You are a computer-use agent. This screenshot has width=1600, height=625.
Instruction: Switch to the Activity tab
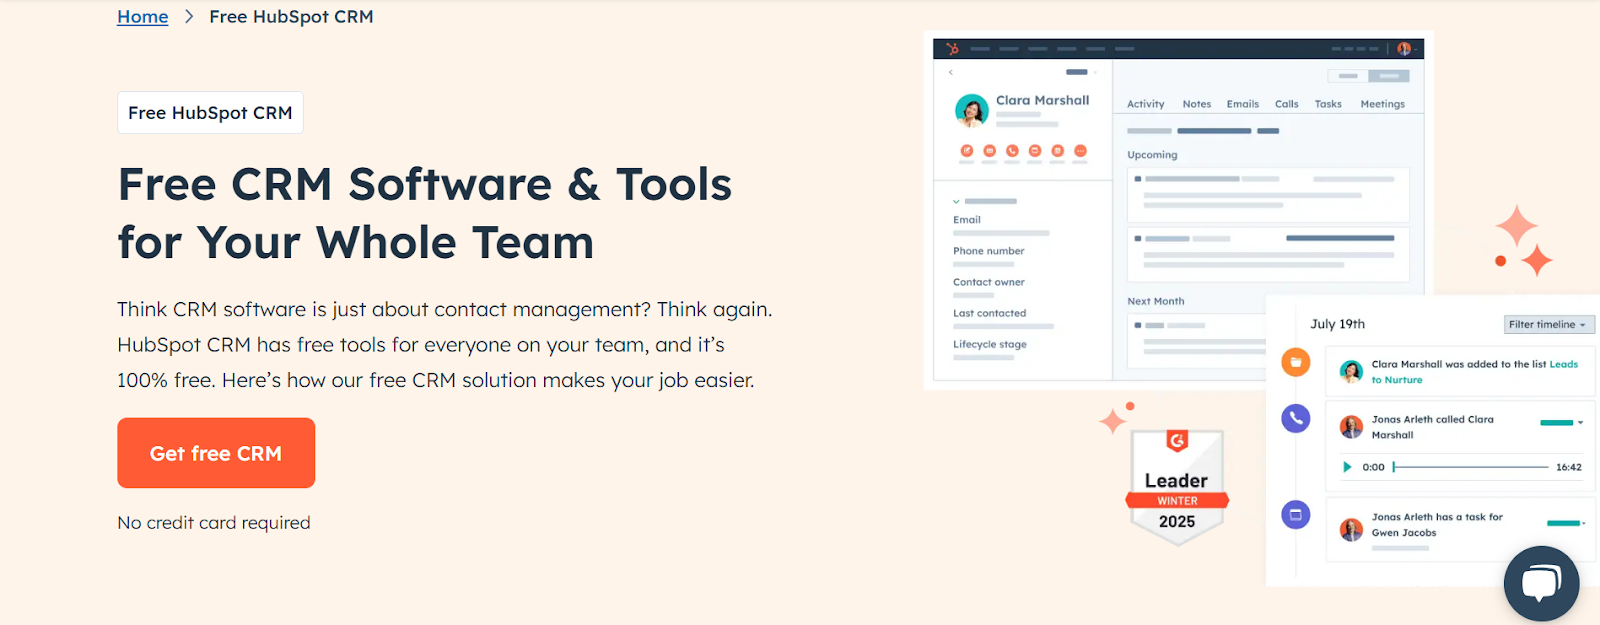coord(1146,104)
